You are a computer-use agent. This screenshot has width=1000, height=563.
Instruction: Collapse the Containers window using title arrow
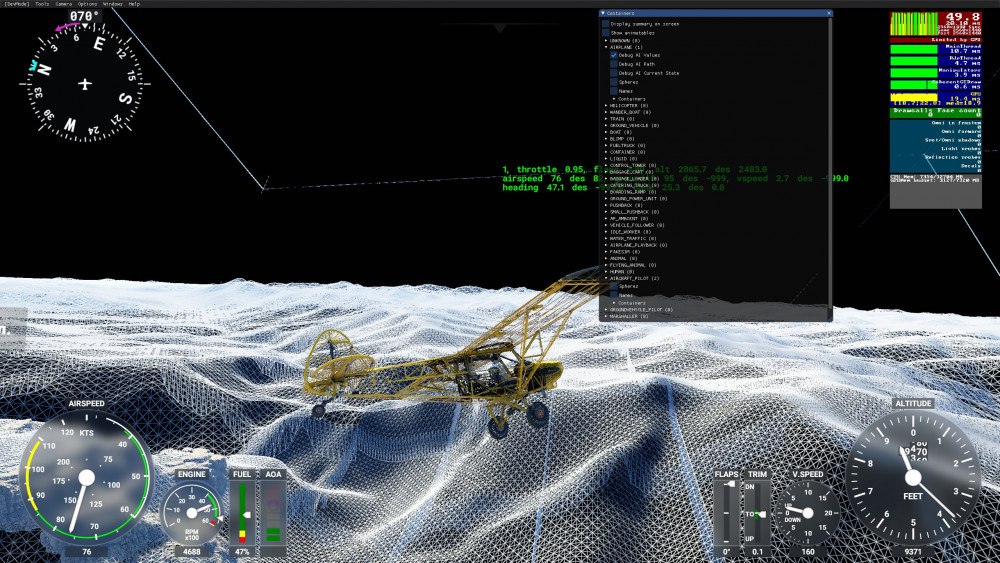603,13
